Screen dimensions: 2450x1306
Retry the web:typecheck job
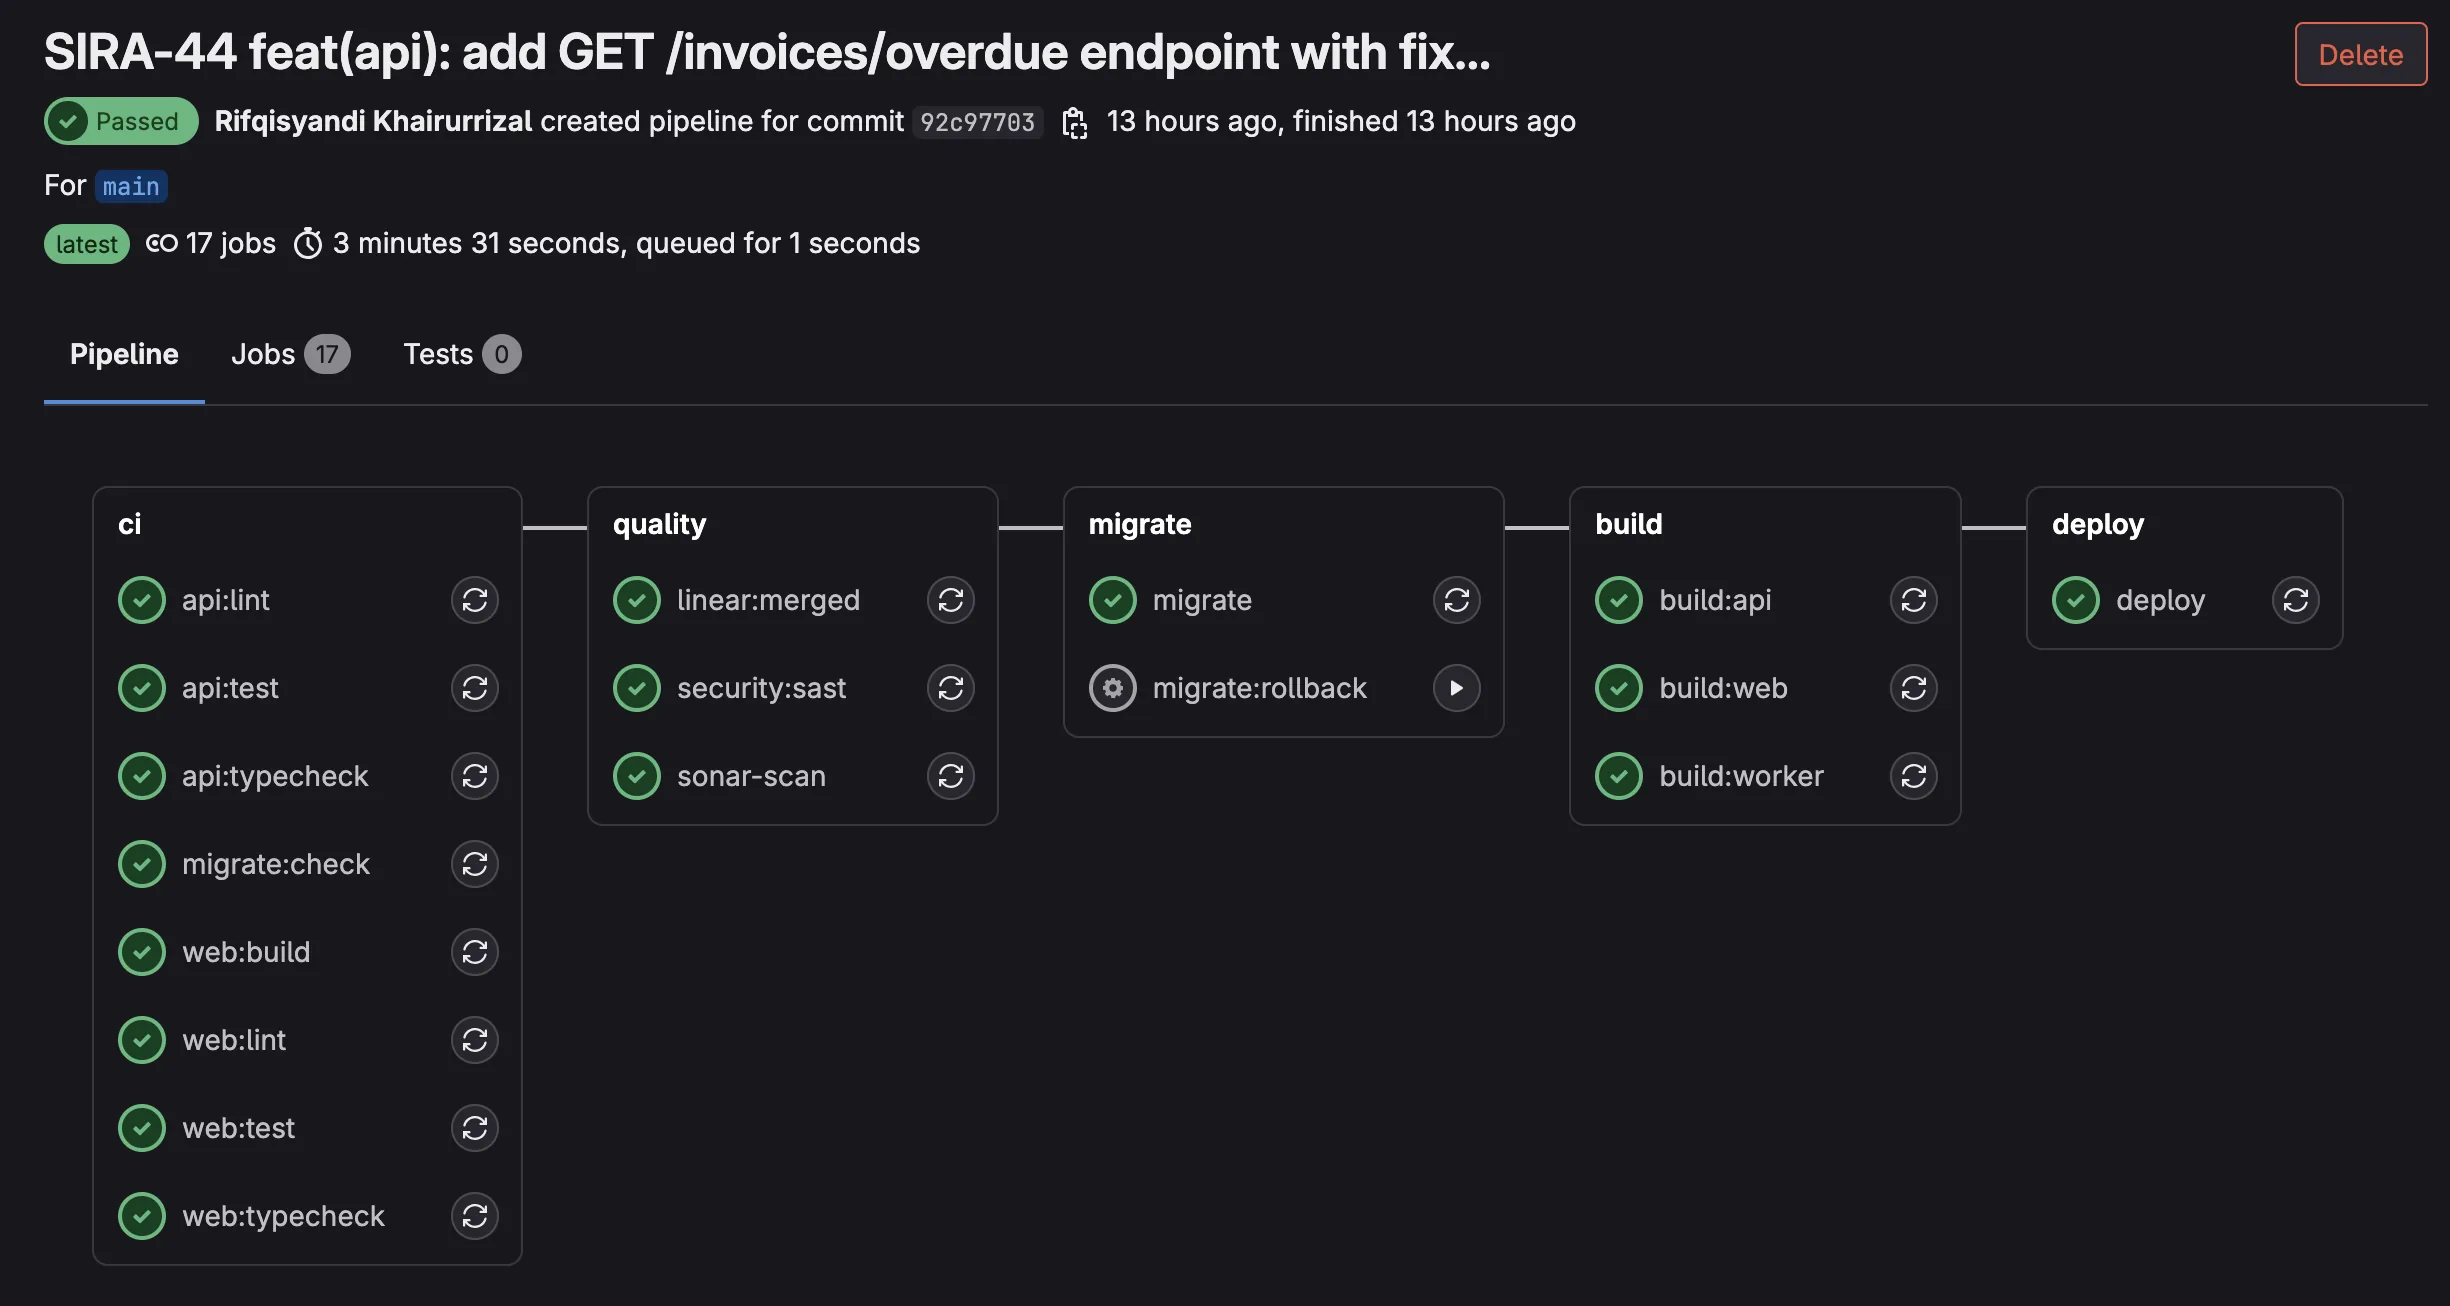pos(474,1216)
